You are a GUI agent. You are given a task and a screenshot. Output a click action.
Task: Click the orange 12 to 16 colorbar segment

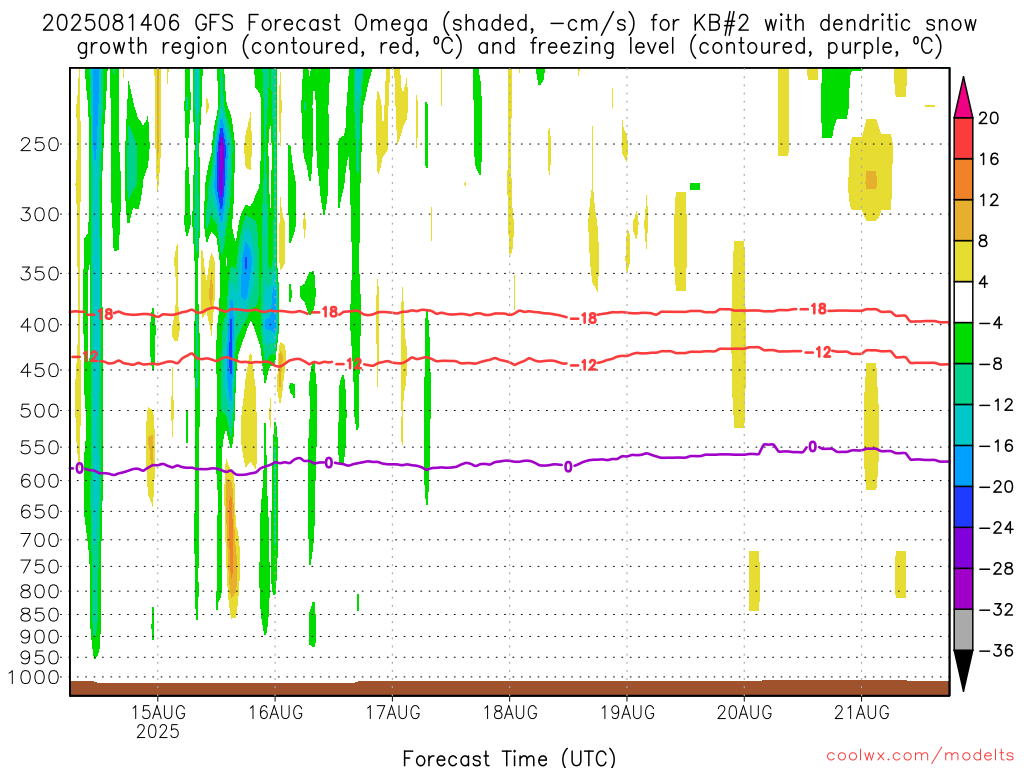(x=963, y=180)
